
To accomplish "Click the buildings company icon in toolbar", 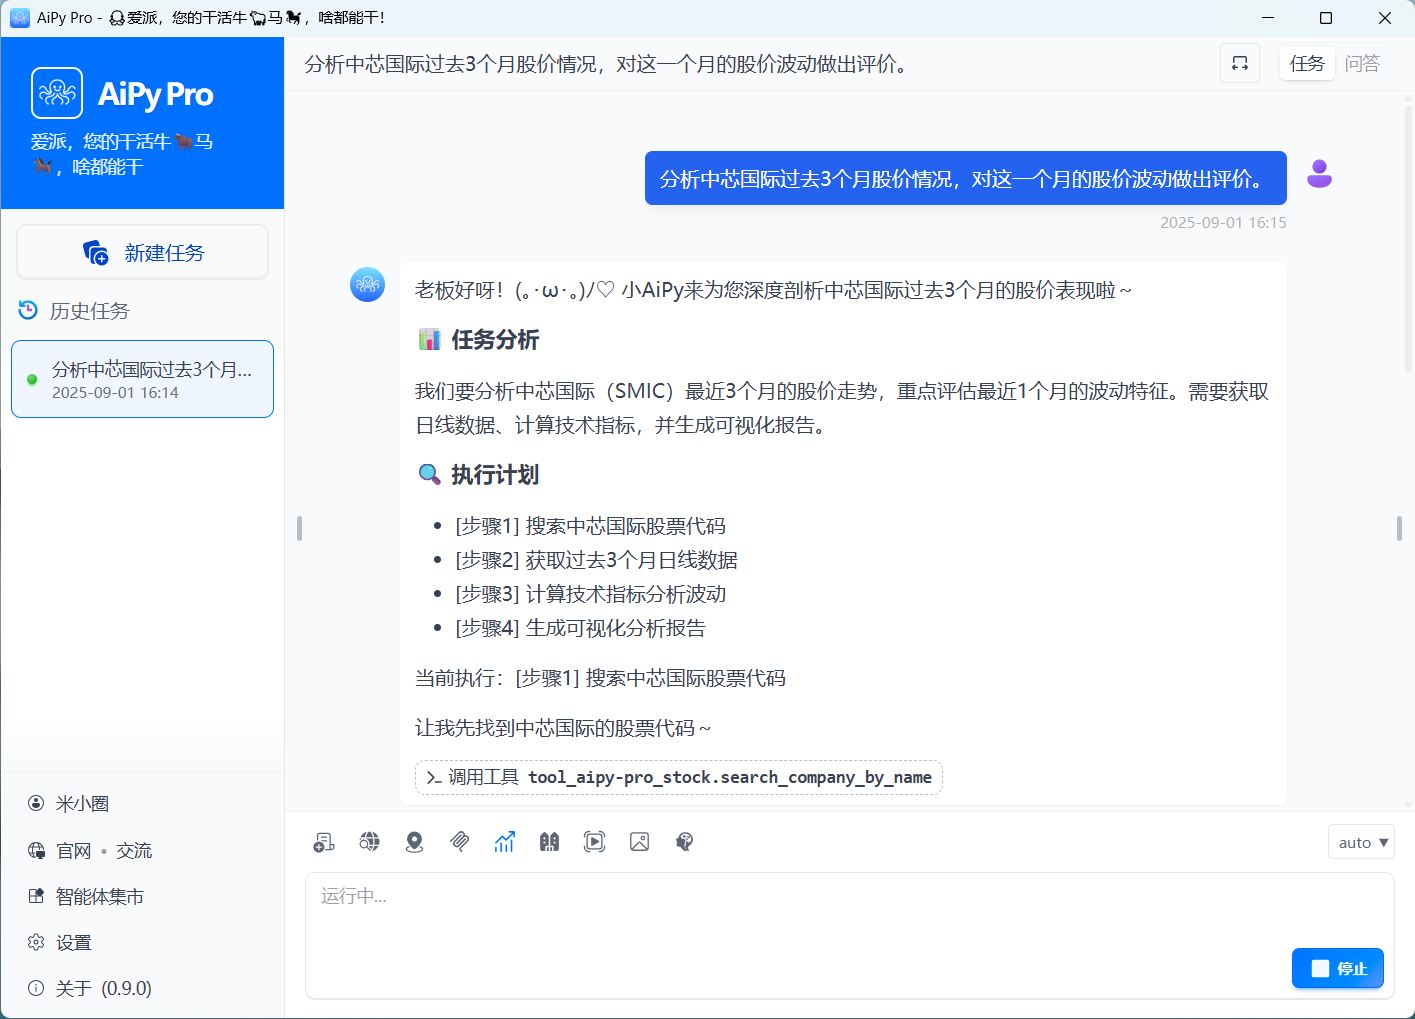I will click(x=549, y=842).
